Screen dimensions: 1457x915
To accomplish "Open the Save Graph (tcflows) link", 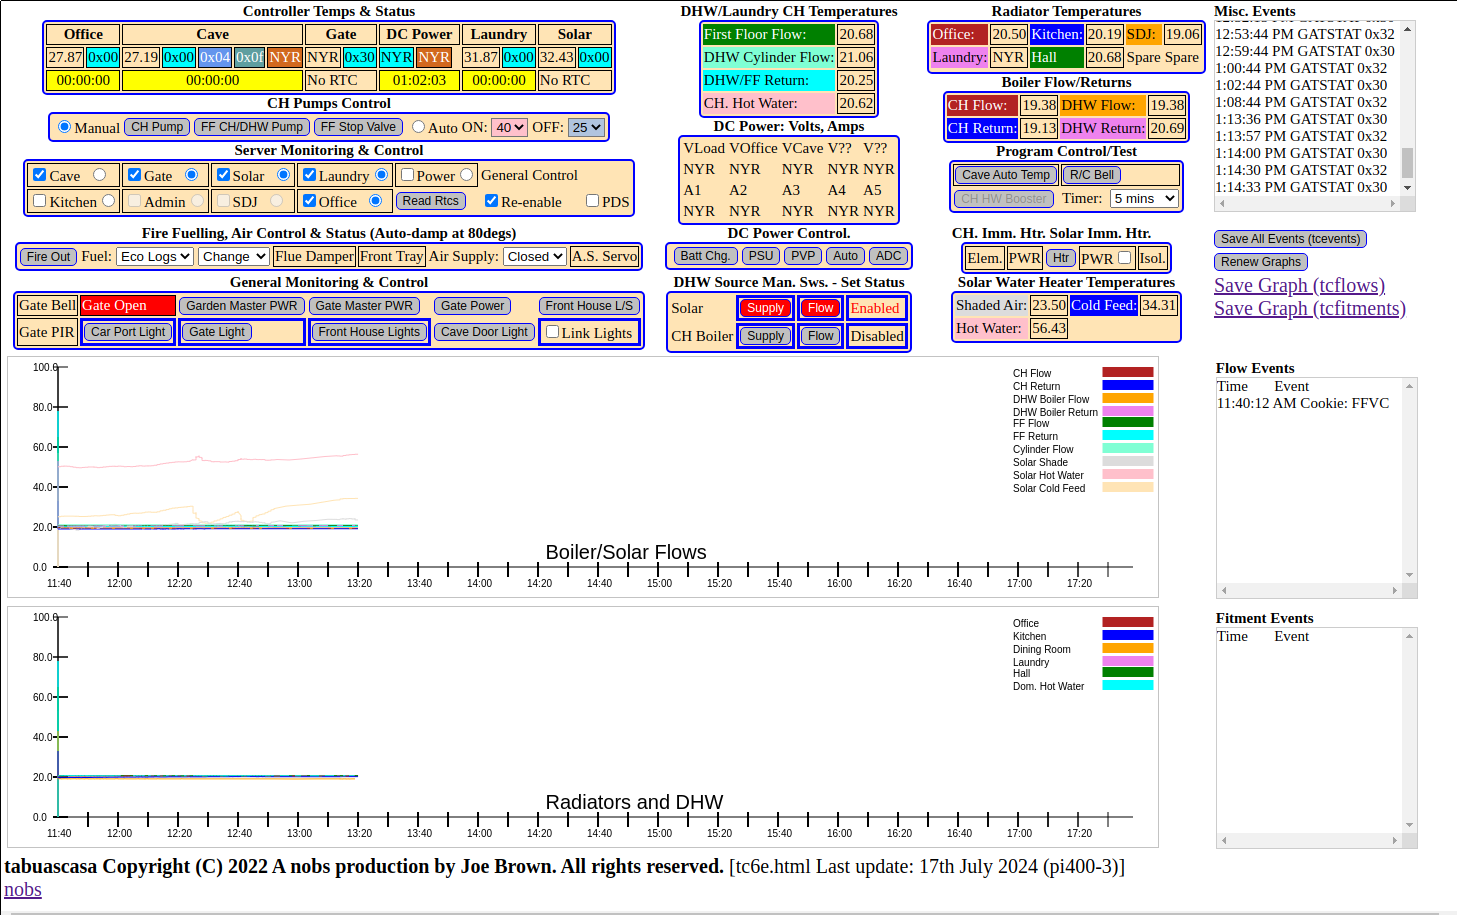I will 1299,286.
